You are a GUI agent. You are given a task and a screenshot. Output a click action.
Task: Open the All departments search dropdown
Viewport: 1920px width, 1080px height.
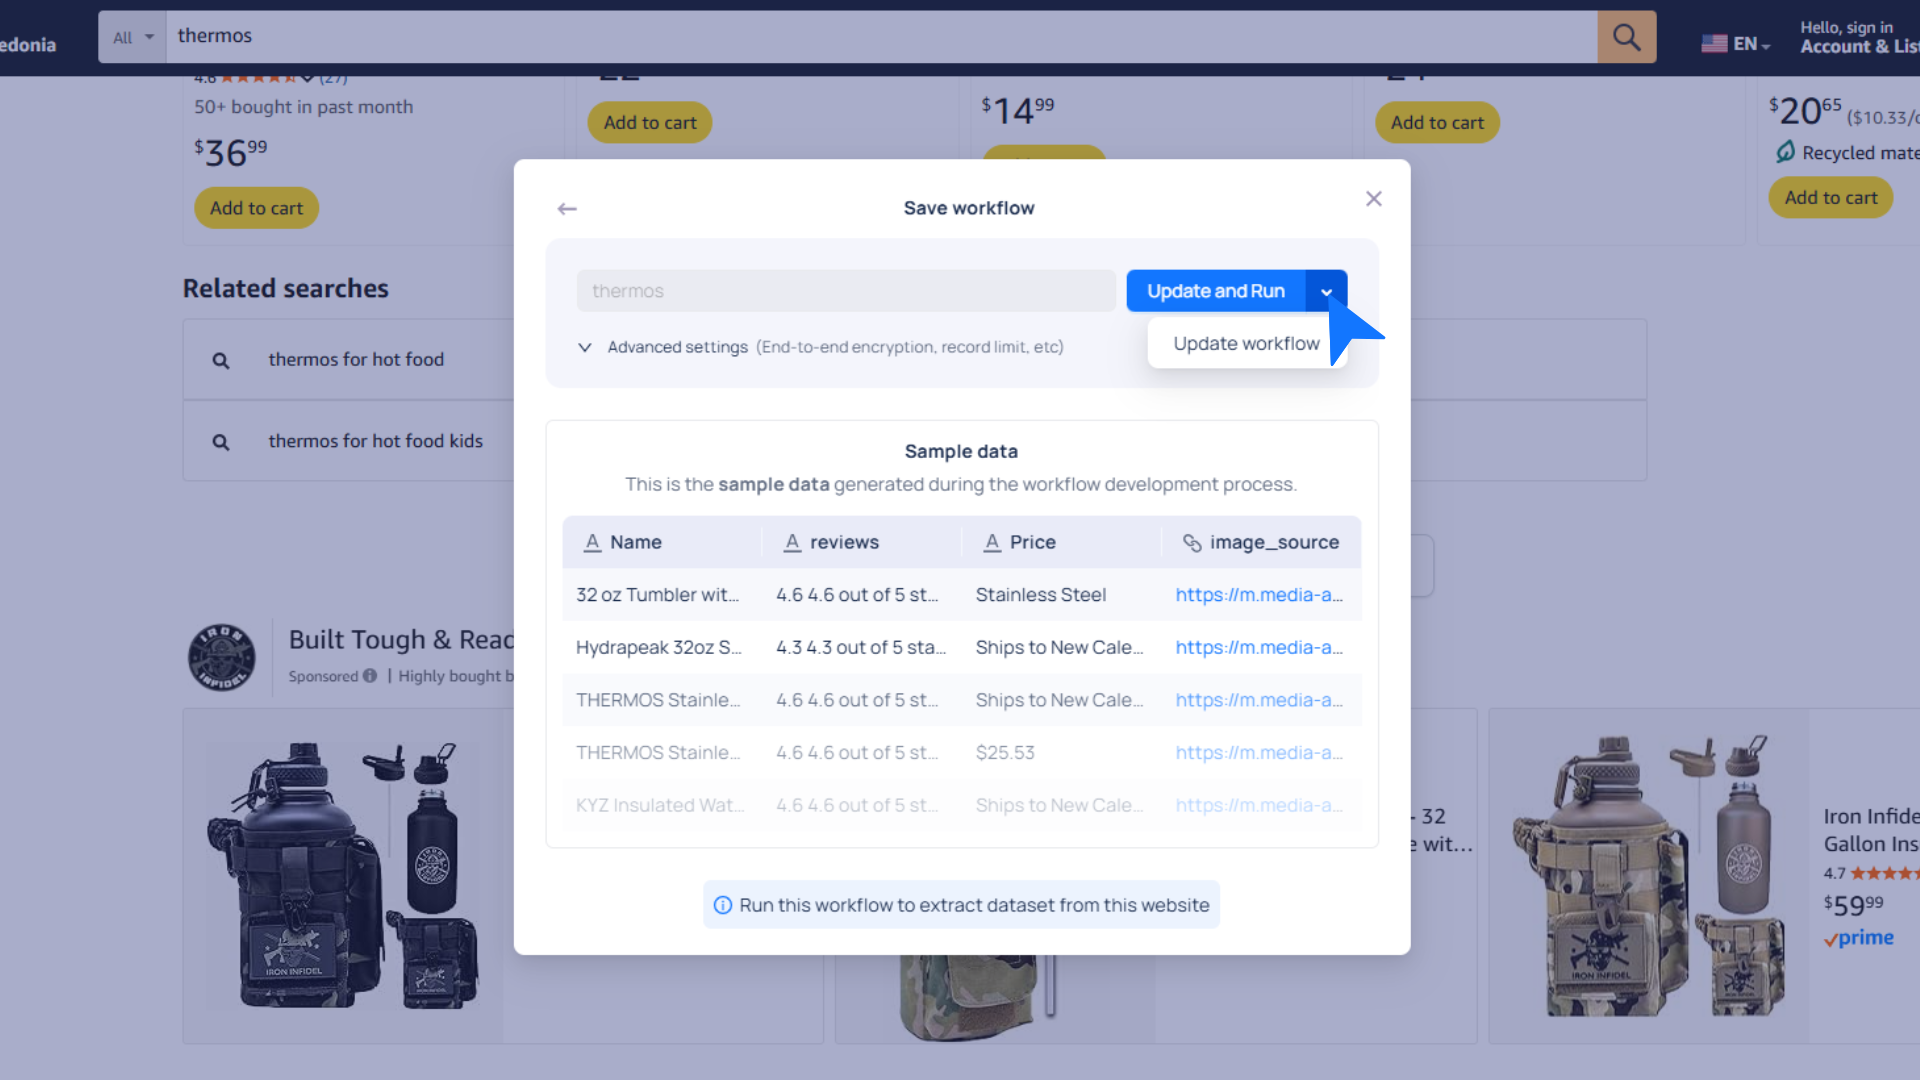tap(133, 38)
